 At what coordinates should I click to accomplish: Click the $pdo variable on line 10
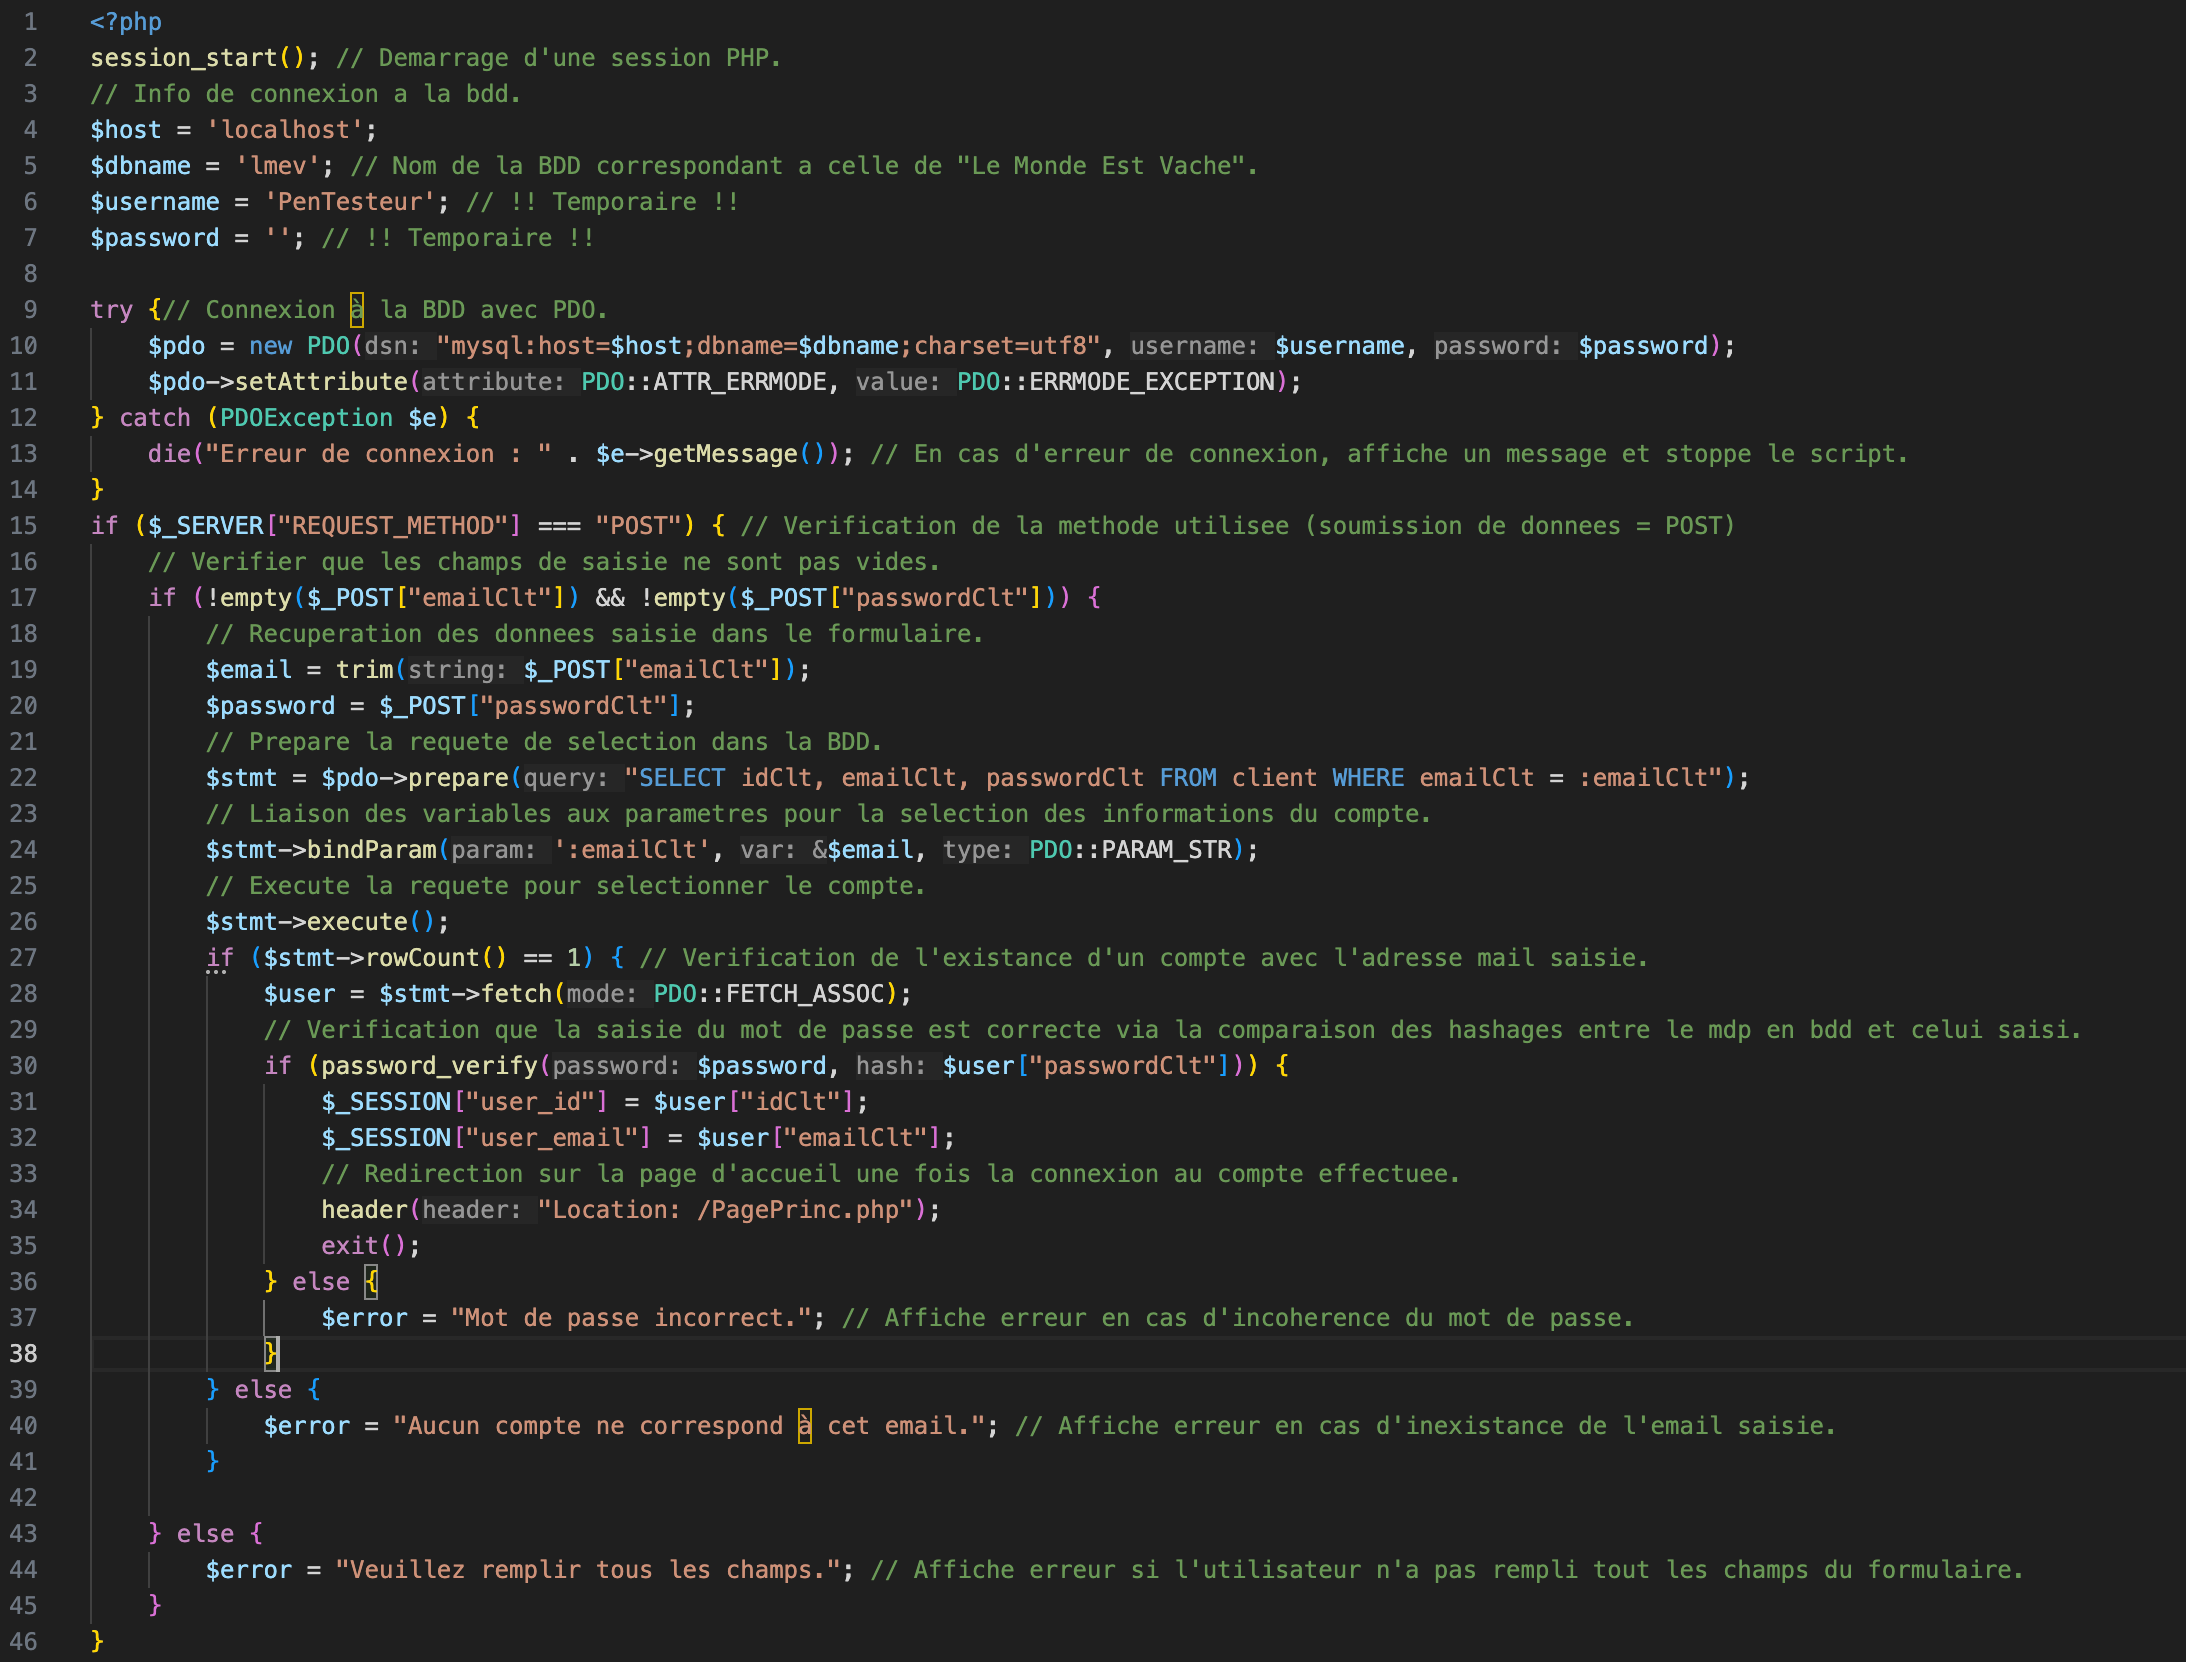[178, 345]
